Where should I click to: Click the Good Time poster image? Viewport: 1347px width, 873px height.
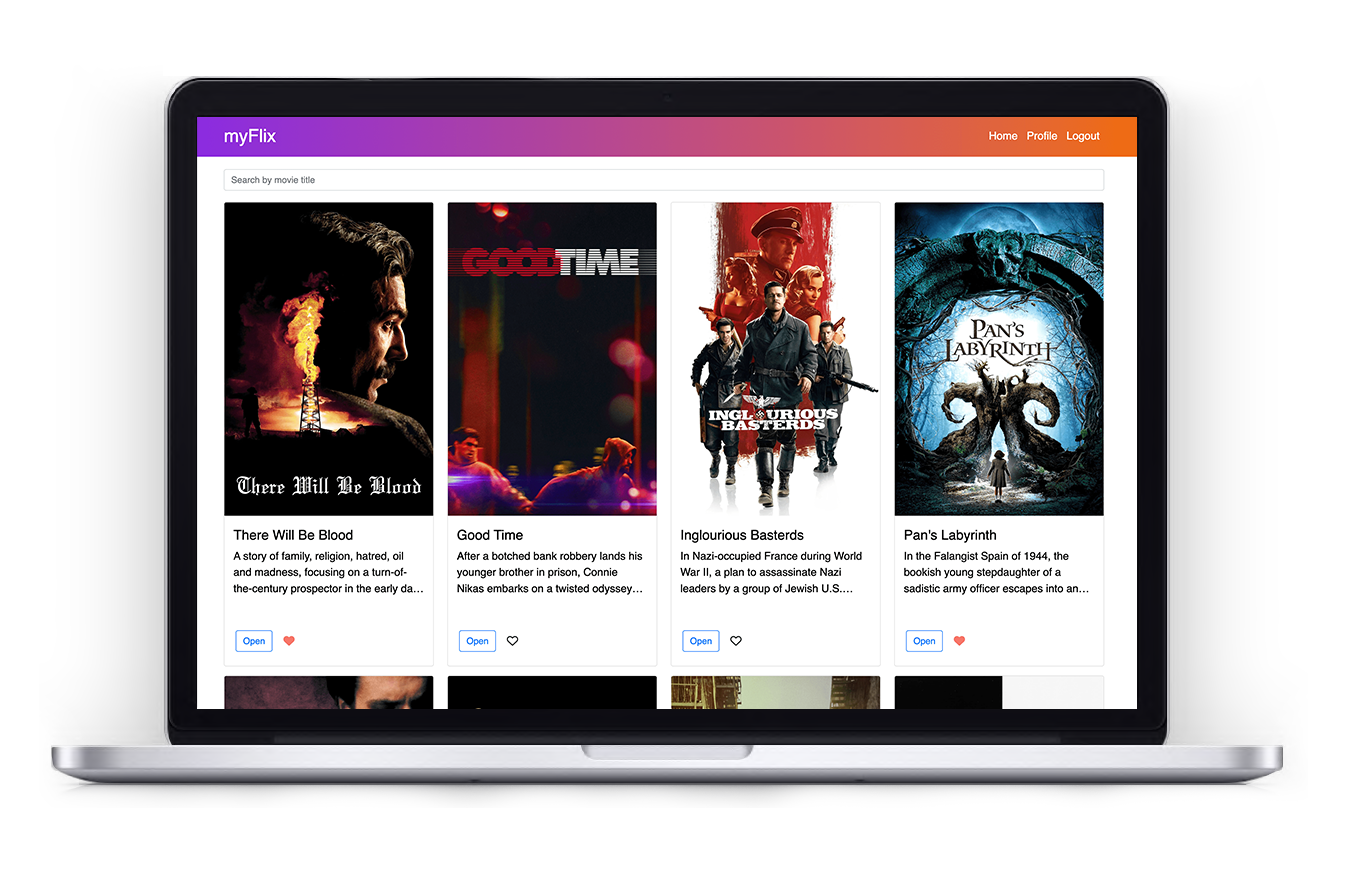[x=552, y=359]
